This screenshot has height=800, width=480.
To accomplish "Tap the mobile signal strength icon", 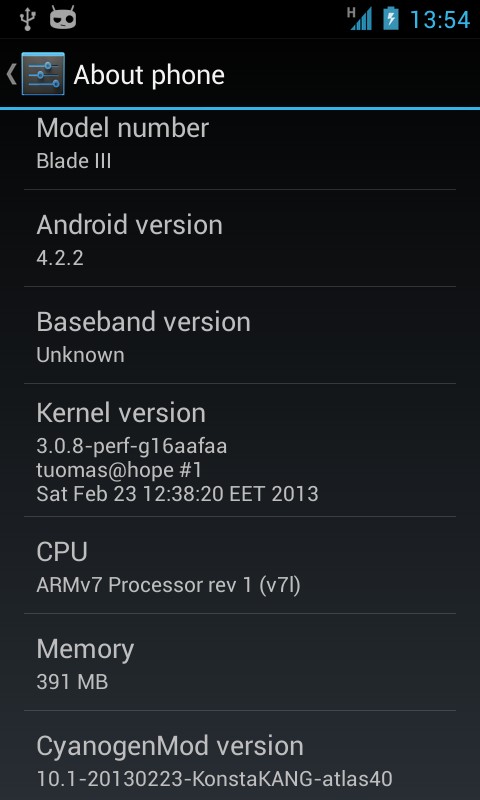I will point(360,18).
